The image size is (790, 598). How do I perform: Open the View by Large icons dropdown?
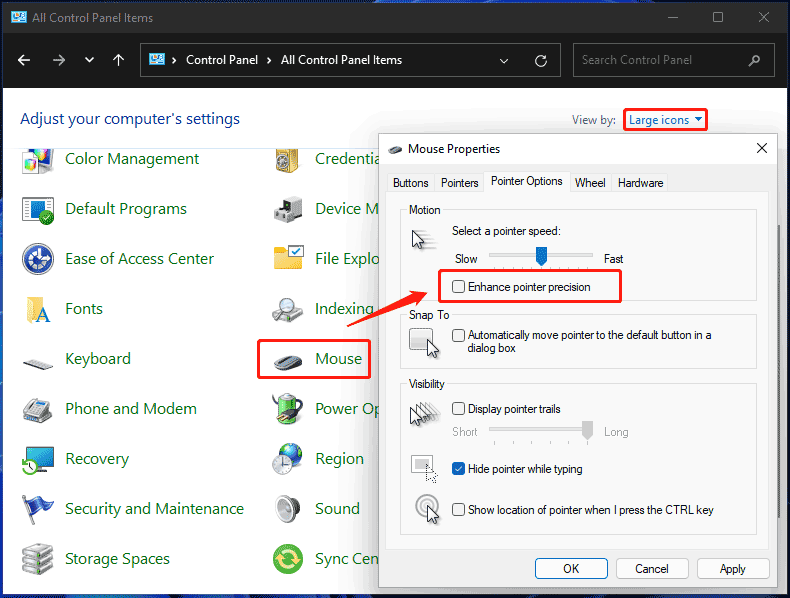pyautogui.click(x=665, y=120)
